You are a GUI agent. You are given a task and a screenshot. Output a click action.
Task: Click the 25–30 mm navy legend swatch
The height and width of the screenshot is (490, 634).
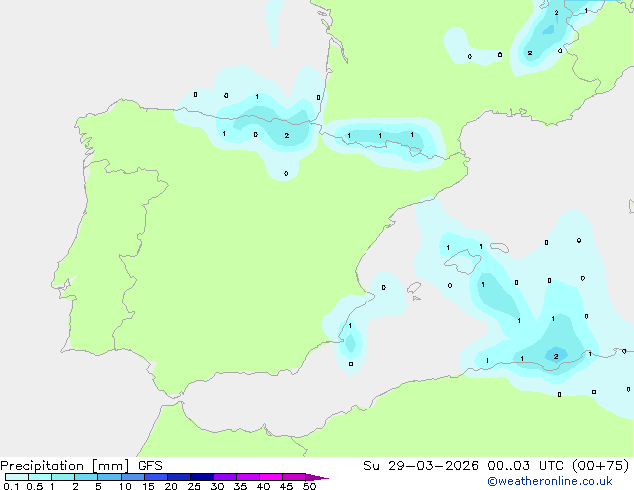coord(202,477)
